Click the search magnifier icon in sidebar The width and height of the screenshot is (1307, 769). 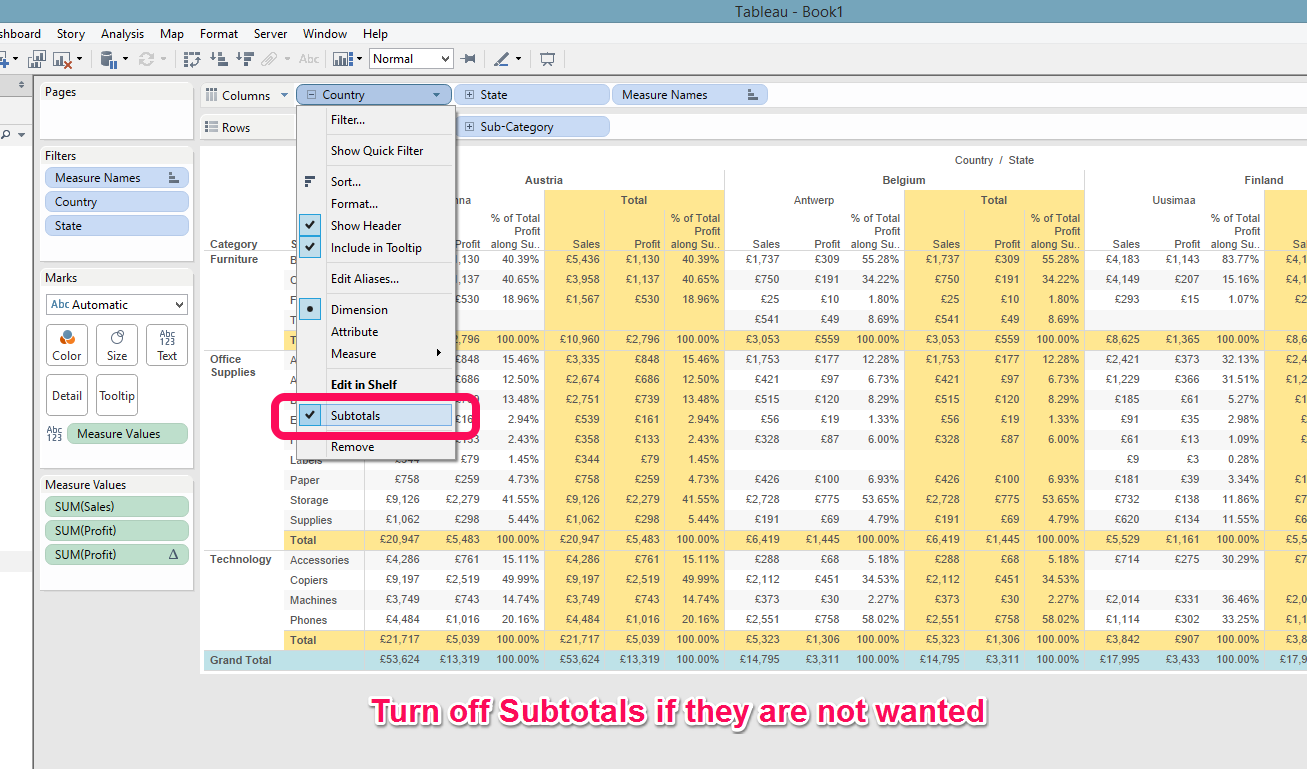click(x=4, y=134)
